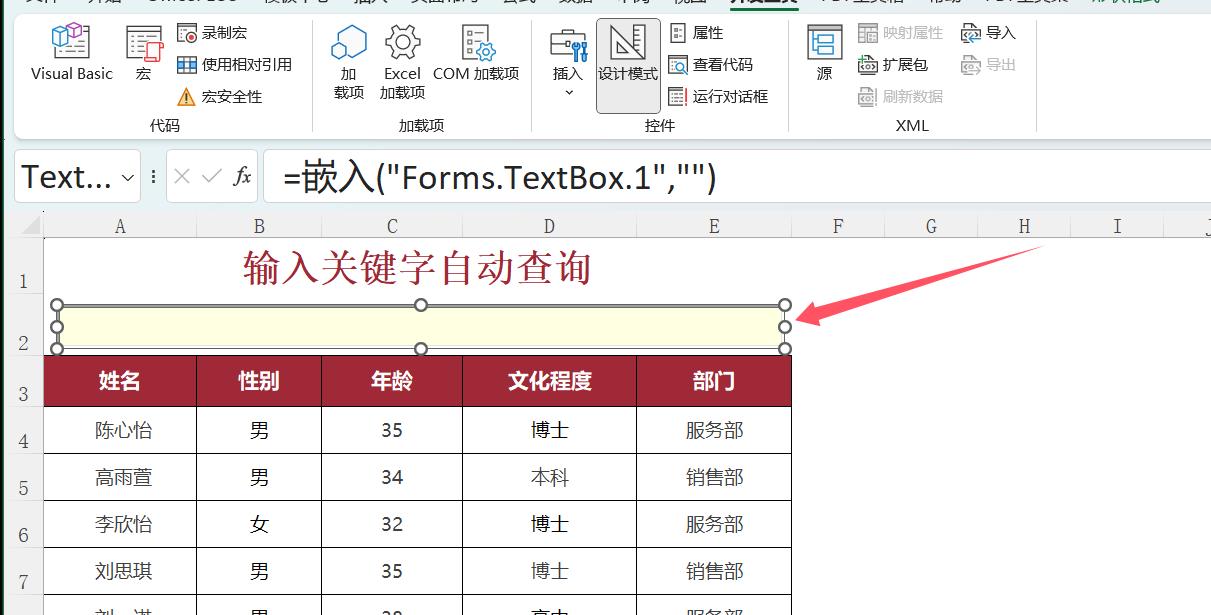Image resolution: width=1211 pixels, height=615 pixels.
Task: Select 销售部 in the 高雨萱 row
Action: click(x=714, y=477)
